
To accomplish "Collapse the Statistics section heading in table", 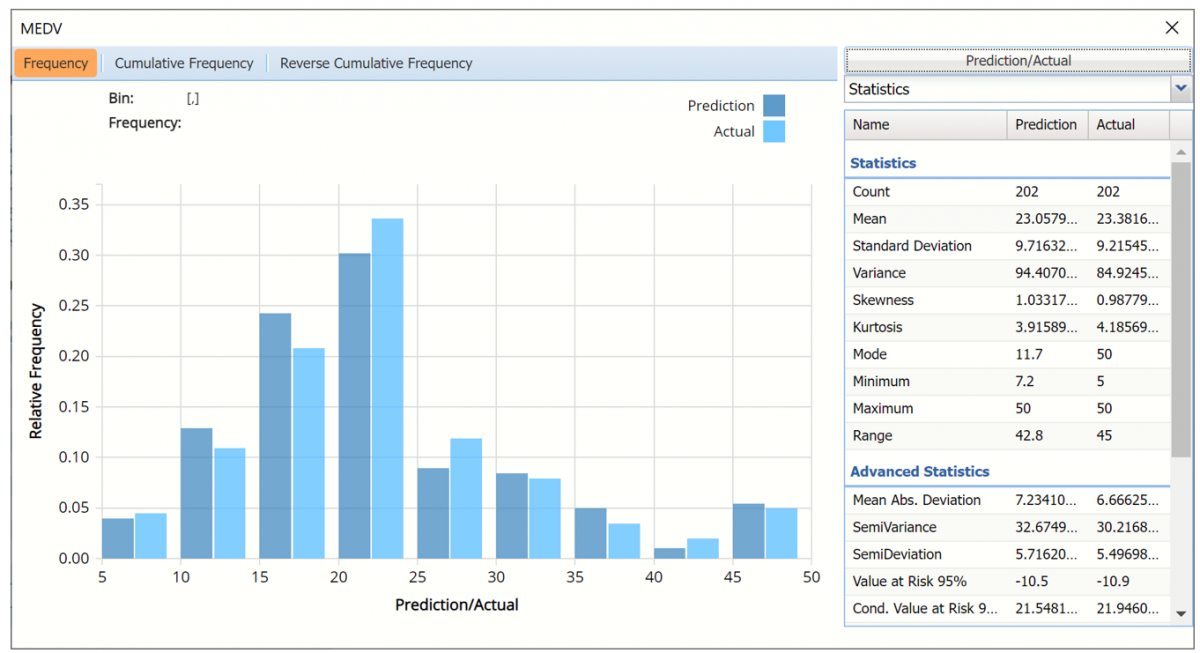I will 883,163.
